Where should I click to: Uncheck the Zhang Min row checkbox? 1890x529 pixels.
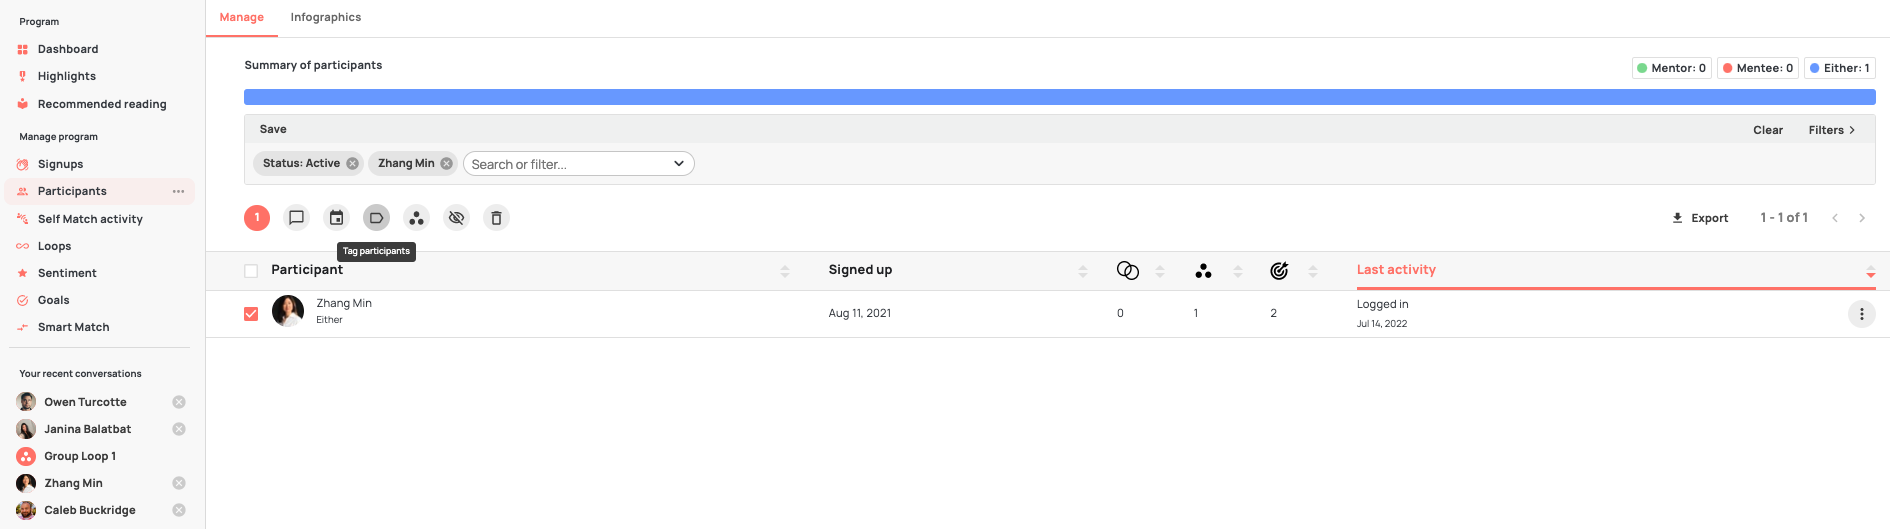coord(251,314)
